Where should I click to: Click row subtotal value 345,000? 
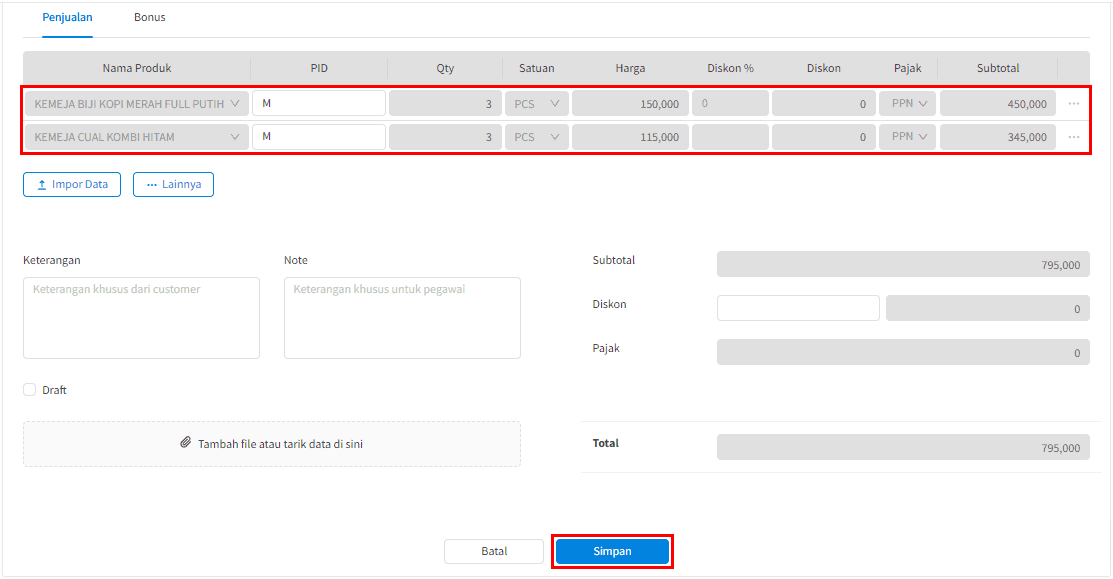click(x=998, y=137)
